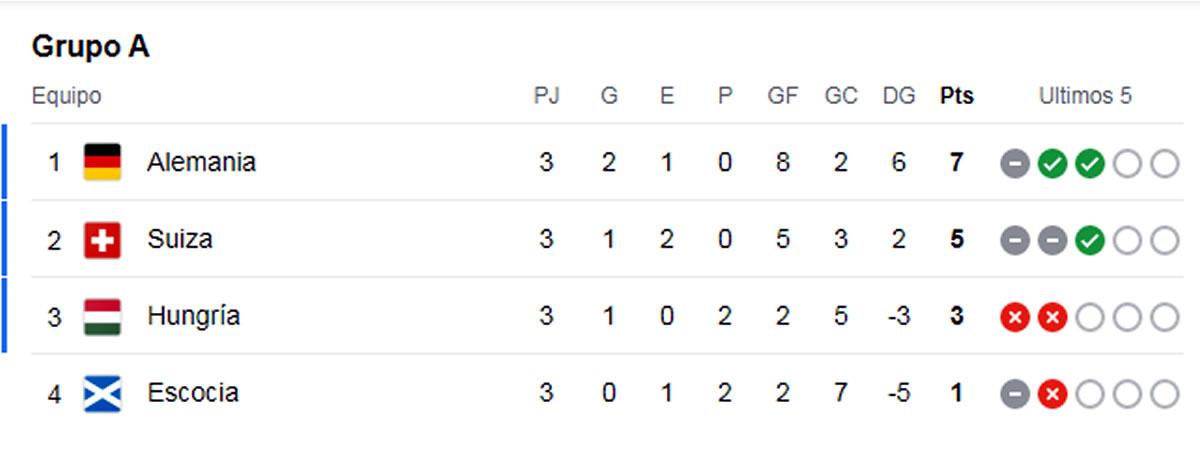Click the Switzerland flag icon
Screen dimensions: 1200x475
102,240
